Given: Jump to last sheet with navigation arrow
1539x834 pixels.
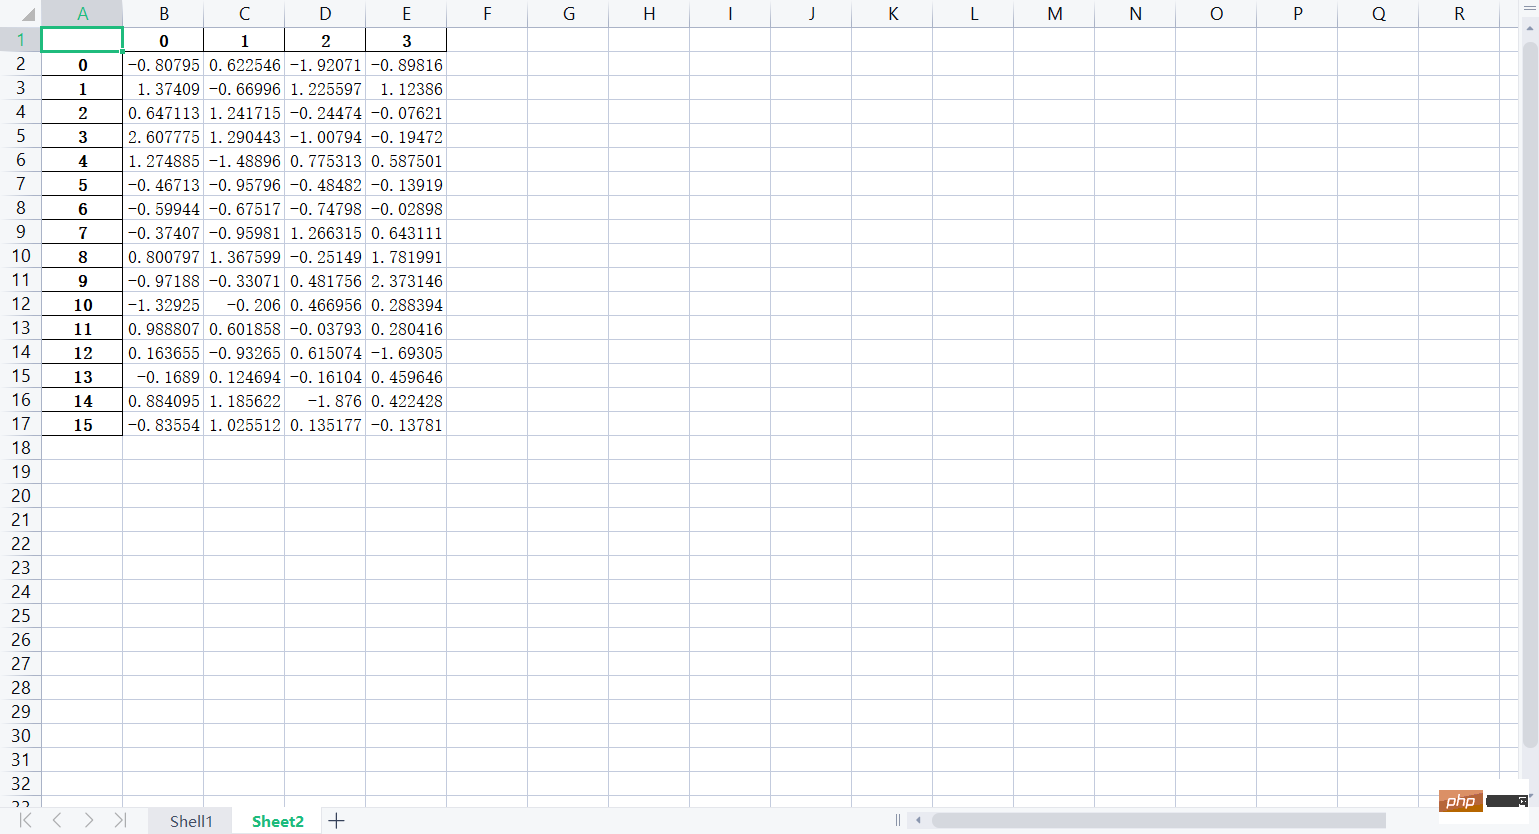Looking at the screenshot, I should 120,820.
